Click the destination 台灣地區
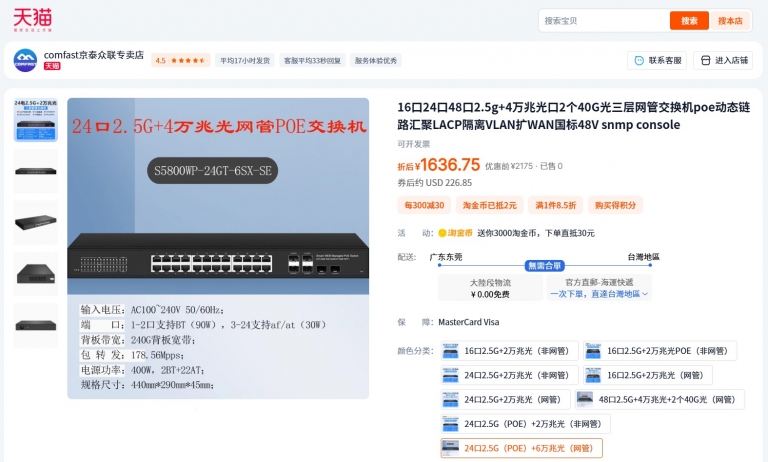The height and width of the screenshot is (462, 768). pos(644,257)
